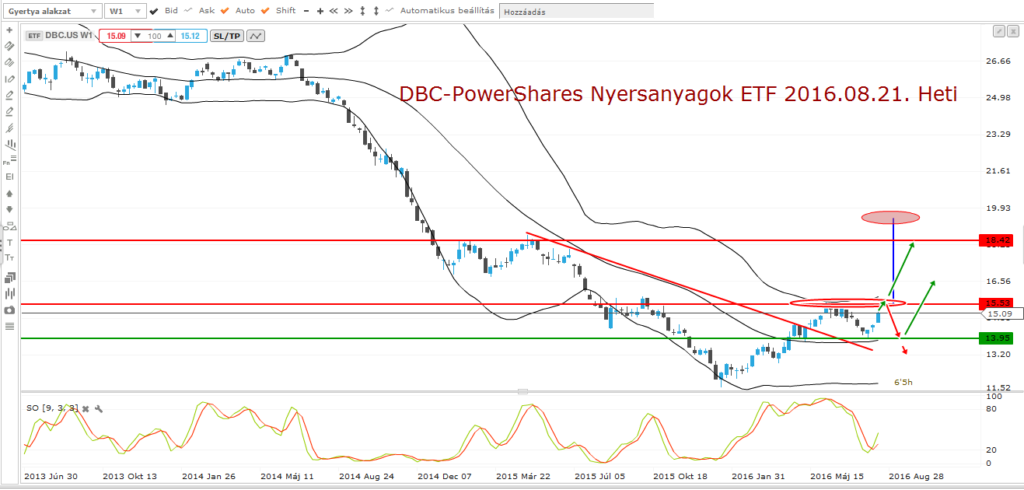Toggle Automatikus beállítás checkbox
Viewport: 1024px width, 490px height.
pos(390,11)
